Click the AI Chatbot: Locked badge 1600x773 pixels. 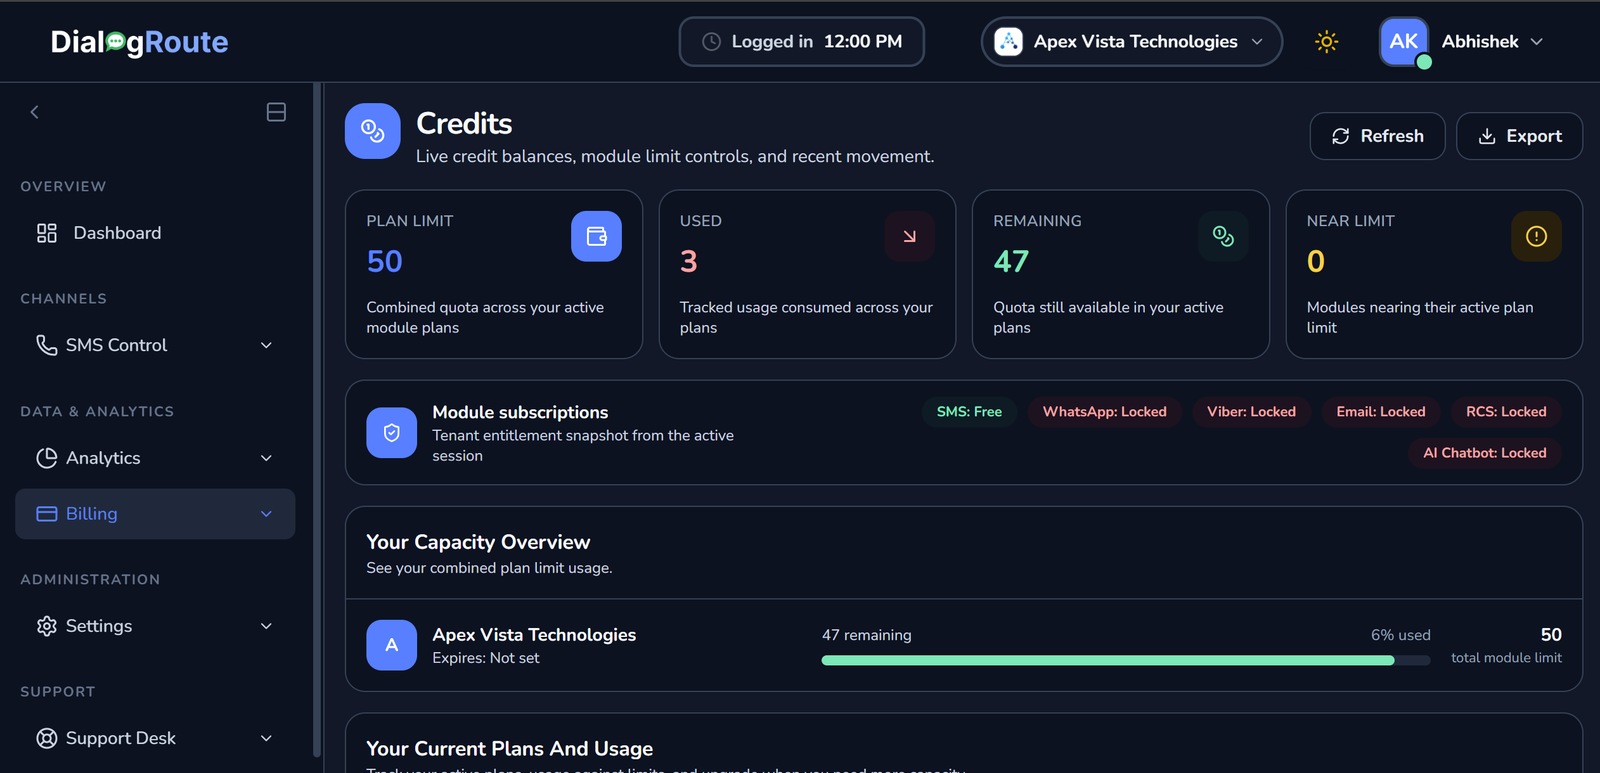(x=1485, y=453)
